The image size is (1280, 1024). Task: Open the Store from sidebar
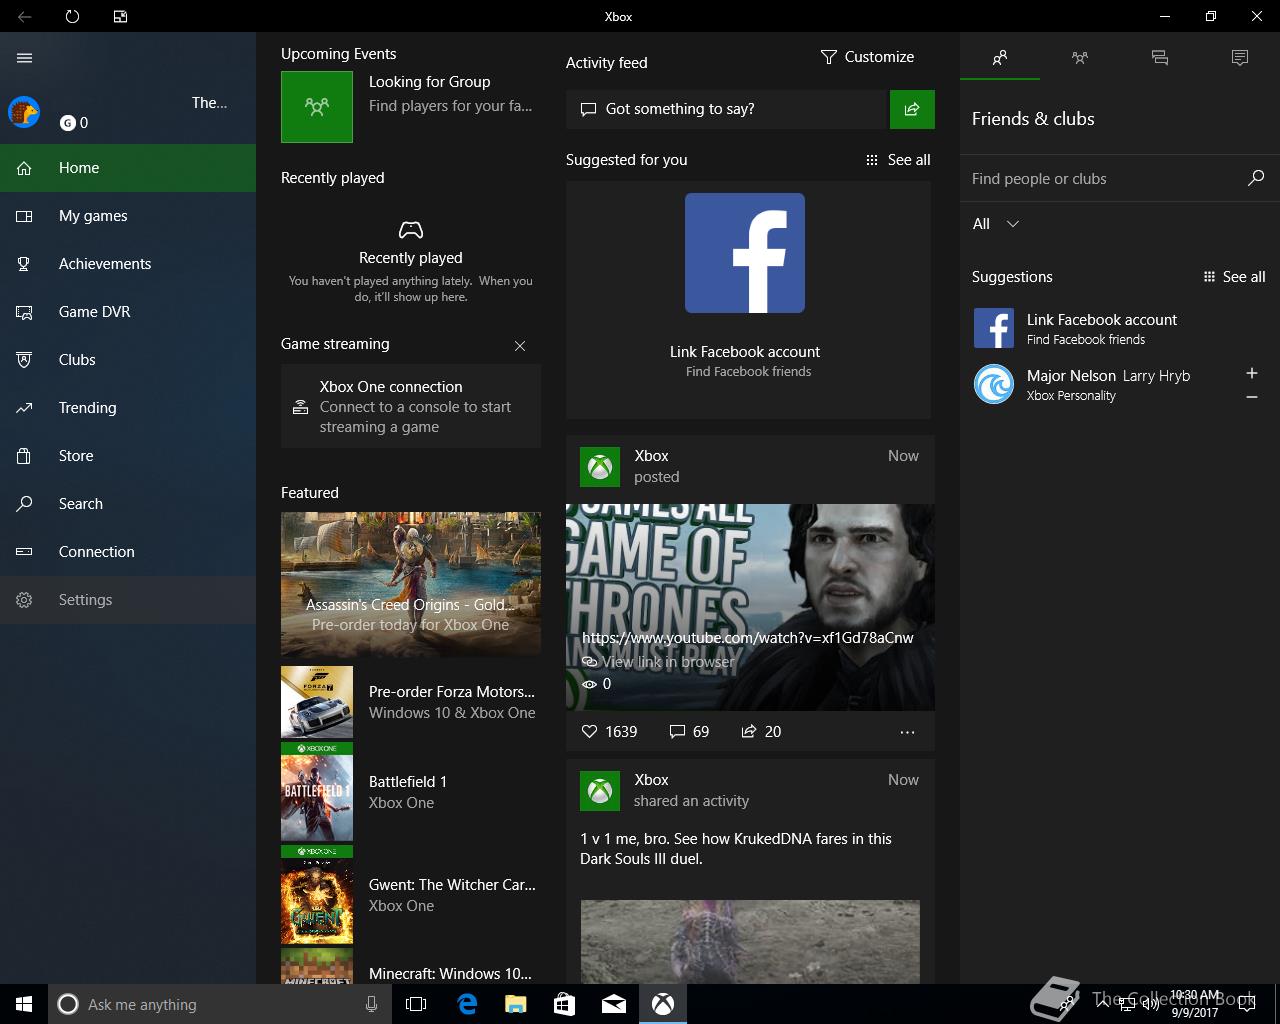tap(128, 456)
